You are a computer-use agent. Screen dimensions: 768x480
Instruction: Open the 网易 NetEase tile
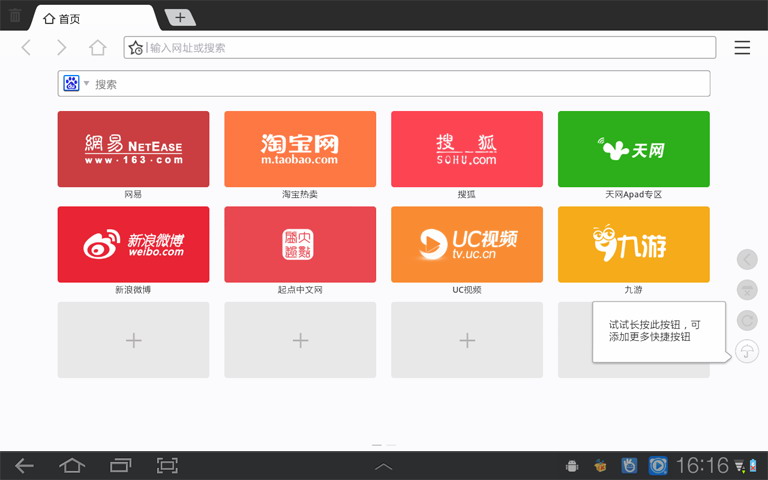coord(133,149)
